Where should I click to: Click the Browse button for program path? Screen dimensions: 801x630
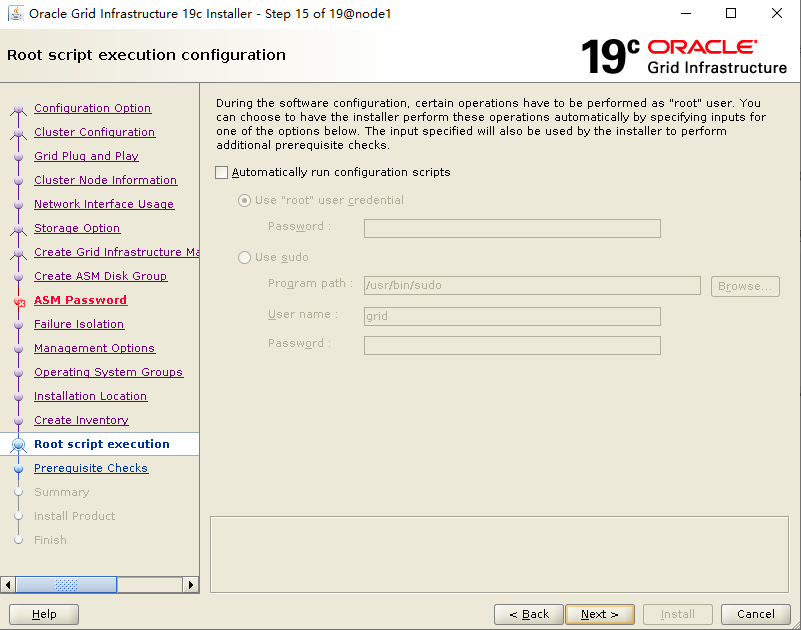click(x=745, y=286)
